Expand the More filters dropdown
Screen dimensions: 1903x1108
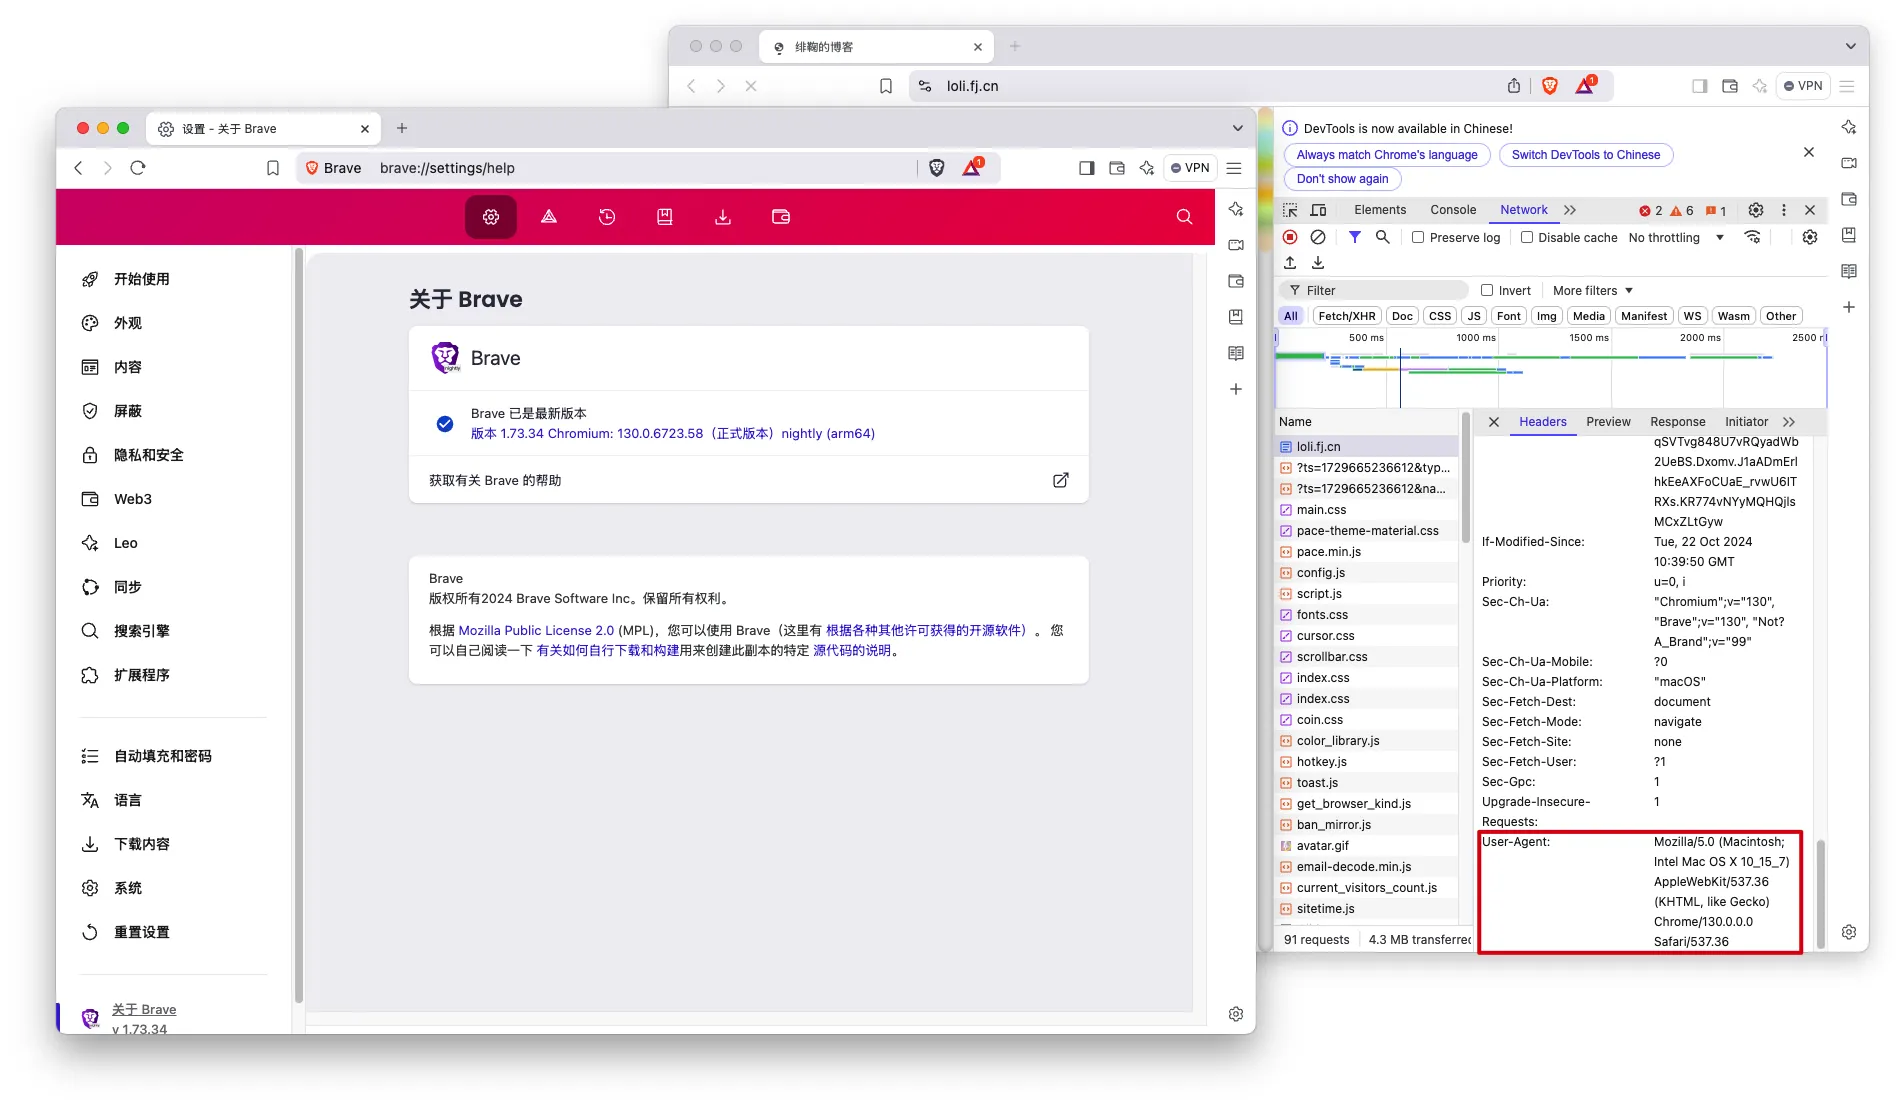[1592, 291]
